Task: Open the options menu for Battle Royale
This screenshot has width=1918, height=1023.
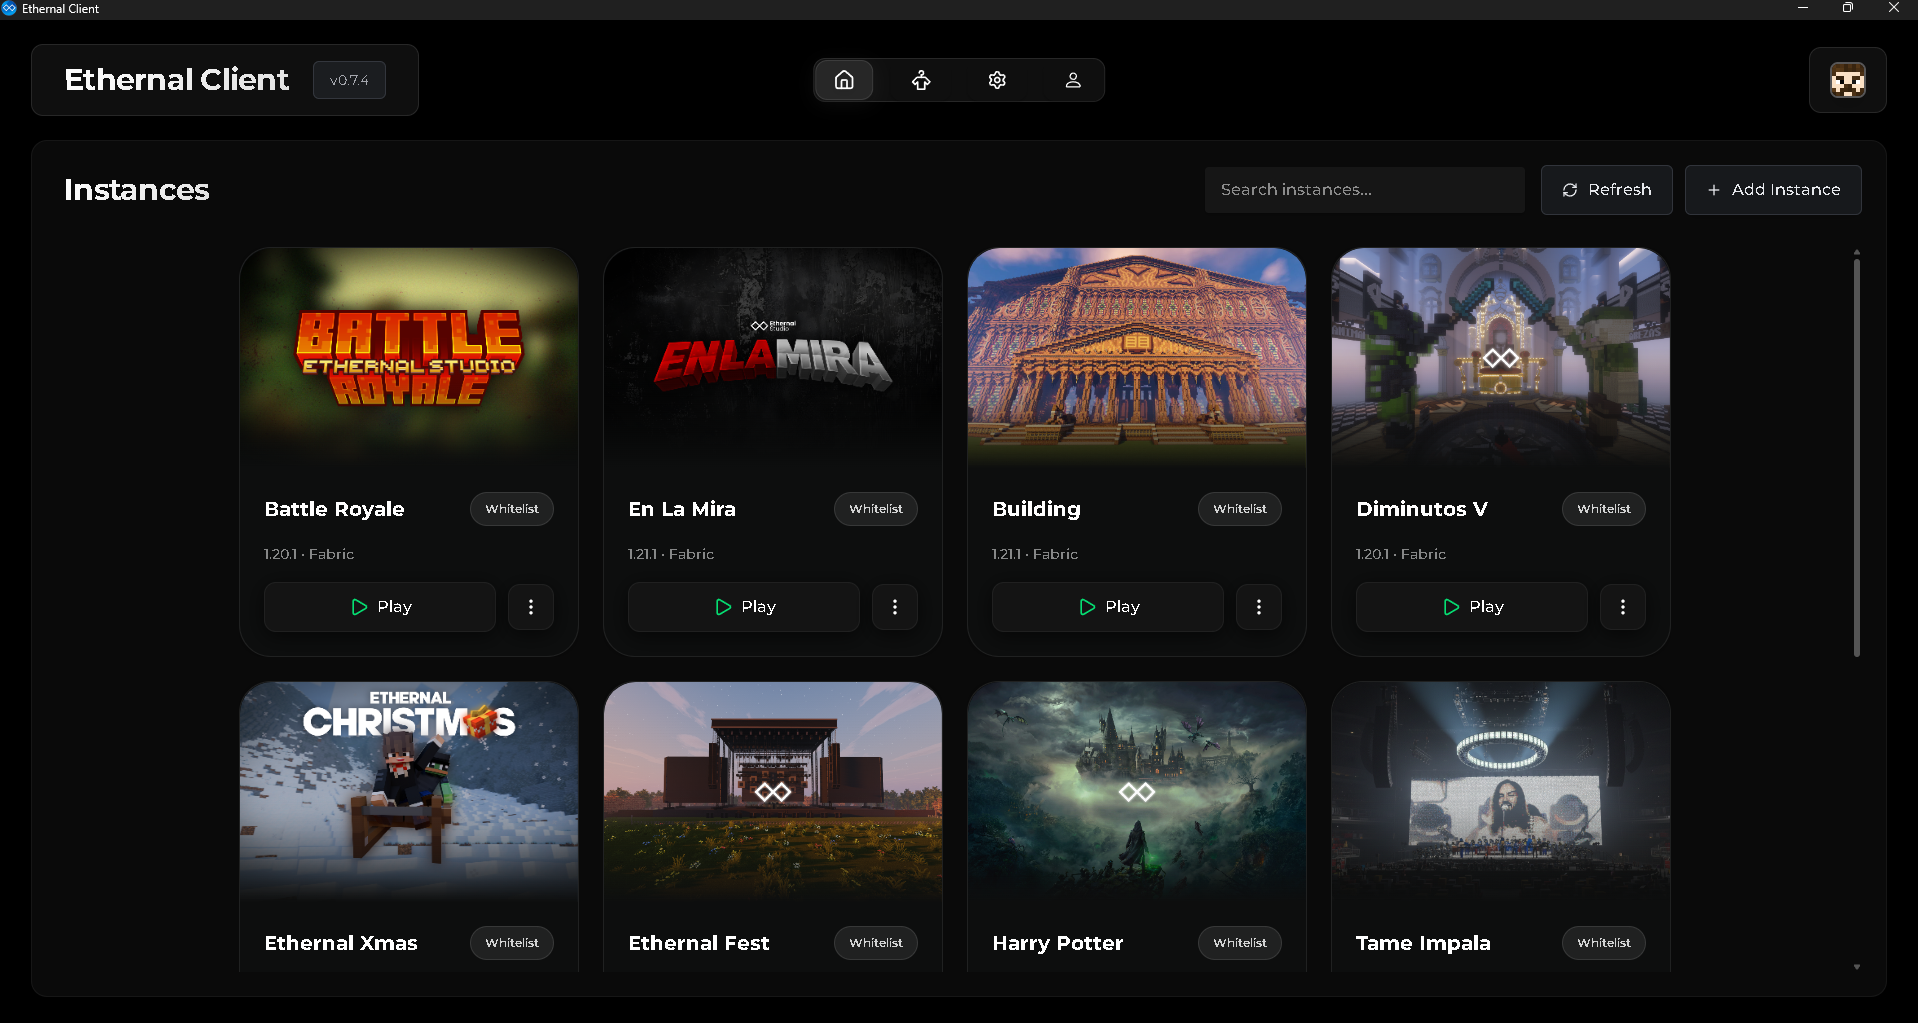Action: pyautogui.click(x=530, y=606)
